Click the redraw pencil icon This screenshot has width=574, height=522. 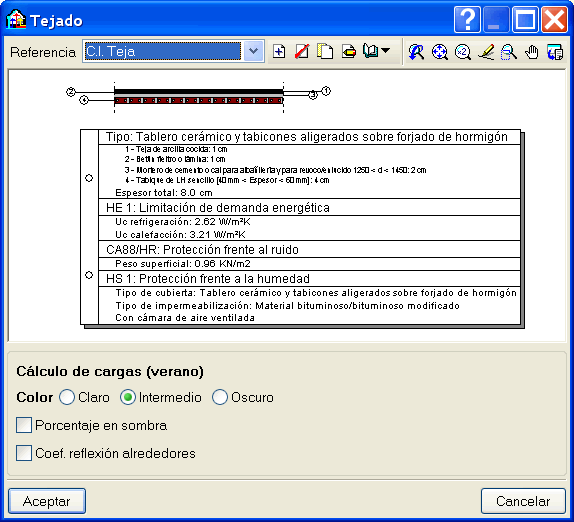coord(486,52)
